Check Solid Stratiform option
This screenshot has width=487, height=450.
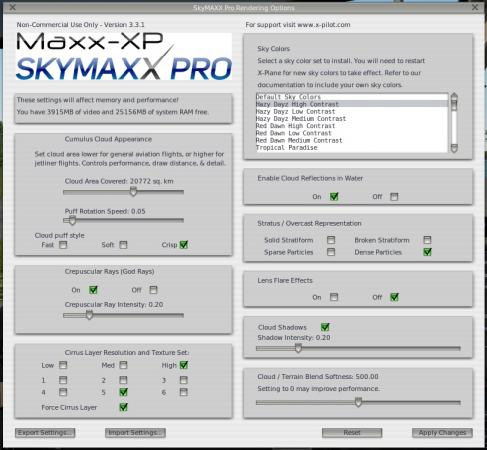[331, 240]
